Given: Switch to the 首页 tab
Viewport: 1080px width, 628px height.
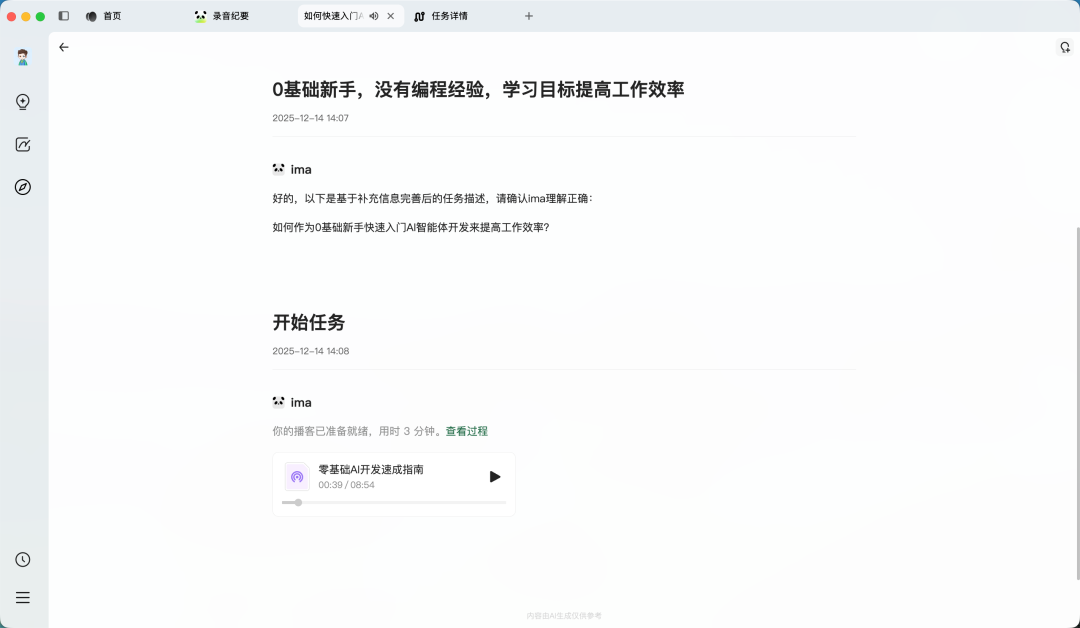Looking at the screenshot, I should (x=103, y=15).
